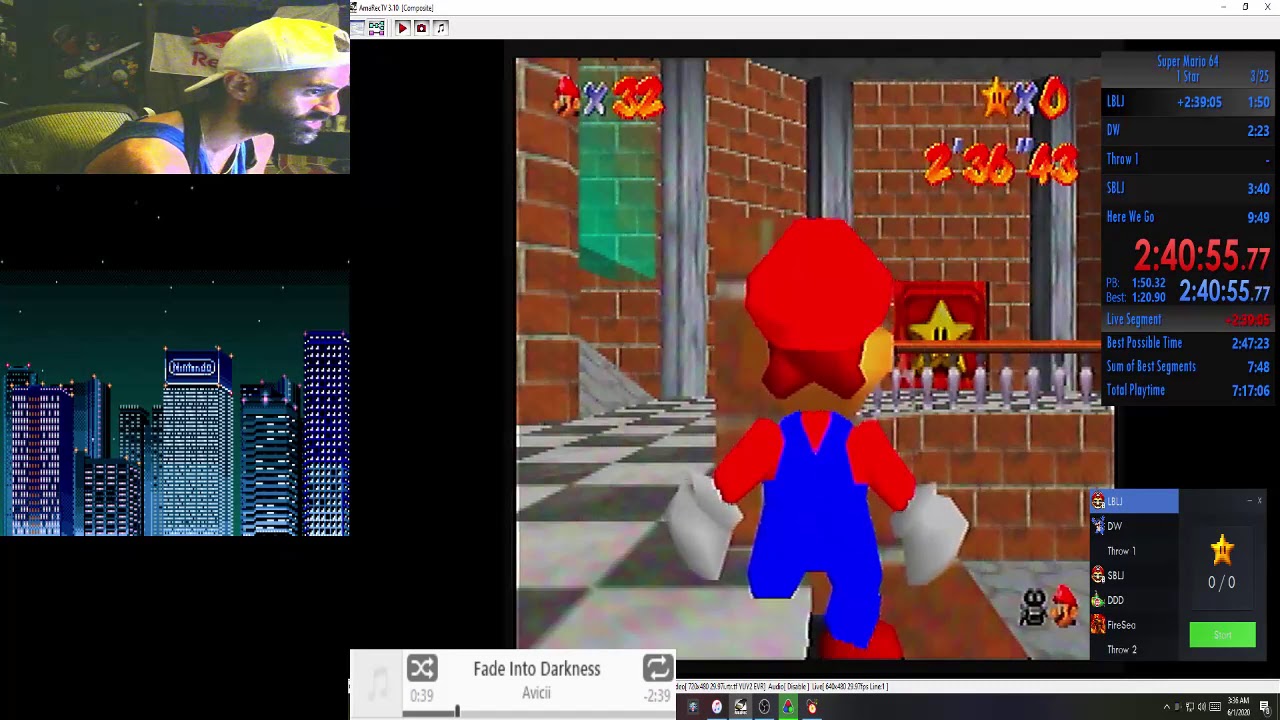Select Throw 2 in the star tracker

pos(1134,650)
